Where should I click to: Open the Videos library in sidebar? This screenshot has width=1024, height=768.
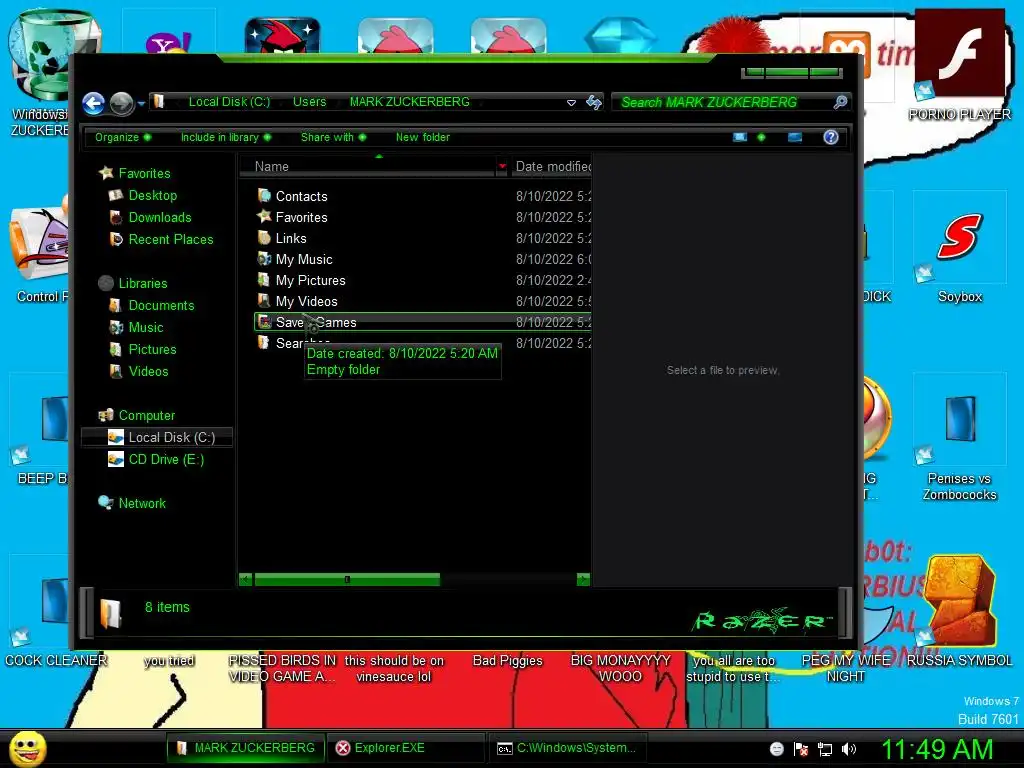click(148, 372)
